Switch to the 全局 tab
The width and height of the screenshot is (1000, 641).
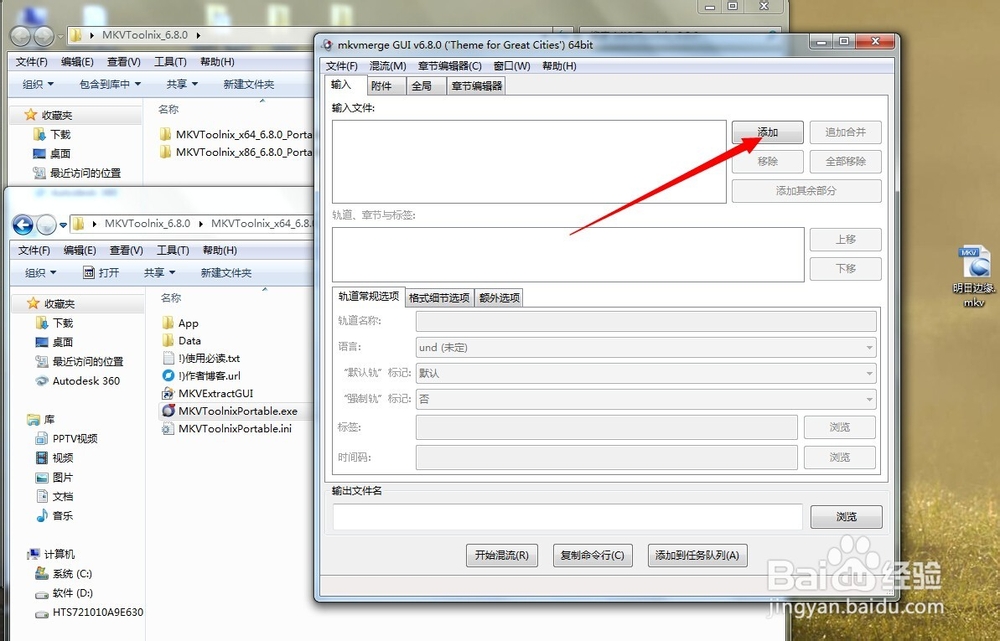[425, 86]
